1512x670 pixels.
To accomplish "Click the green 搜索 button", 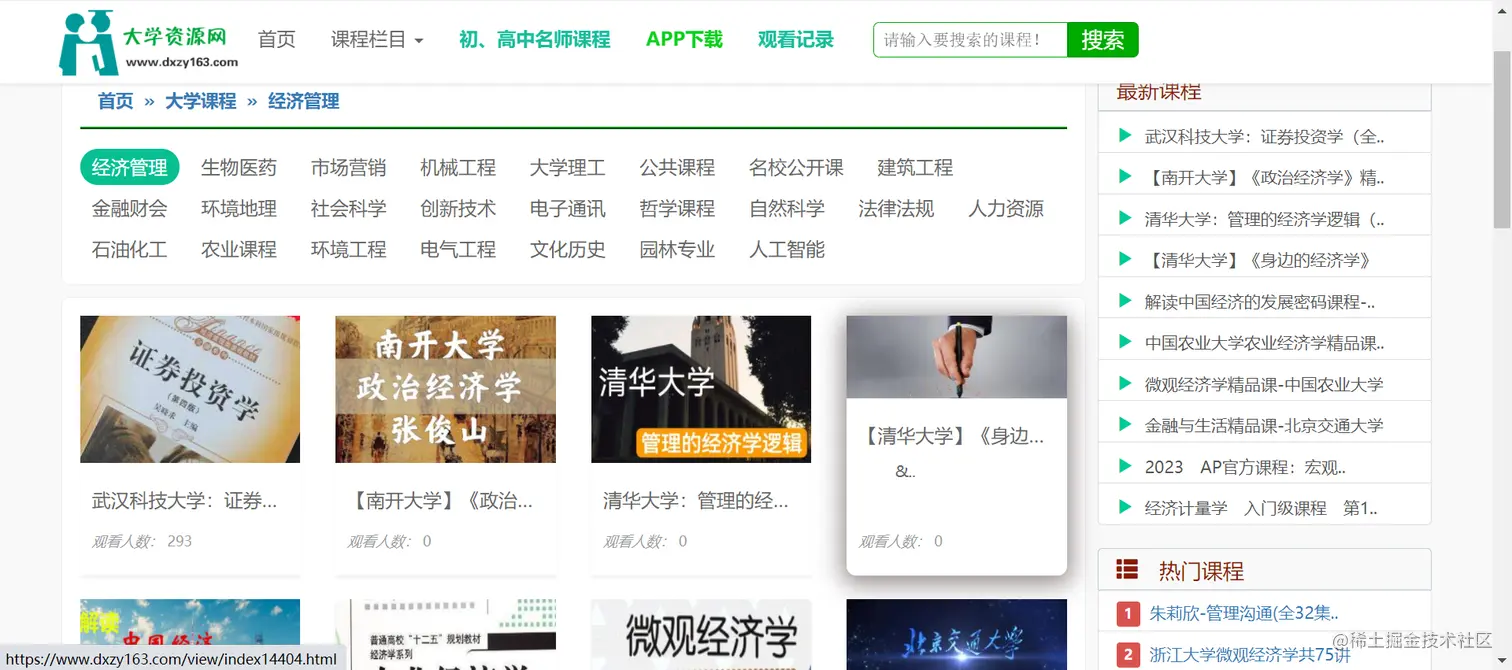I will coord(1103,40).
